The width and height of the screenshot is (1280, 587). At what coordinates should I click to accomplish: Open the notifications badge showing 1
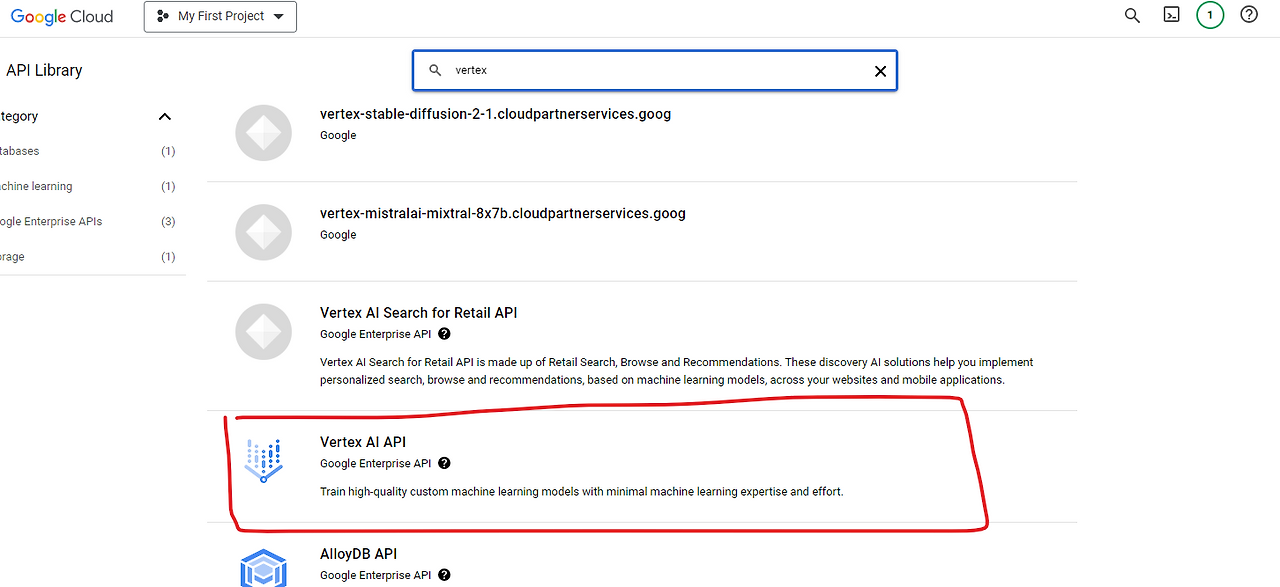[1210, 15]
